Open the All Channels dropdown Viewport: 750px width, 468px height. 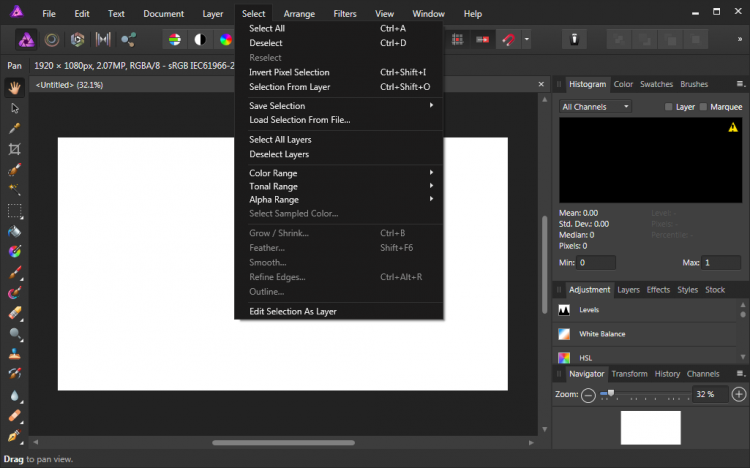point(596,107)
